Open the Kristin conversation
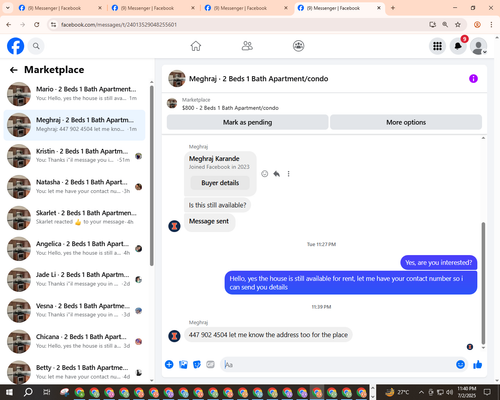500x400 pixels. pyautogui.click(x=74, y=156)
